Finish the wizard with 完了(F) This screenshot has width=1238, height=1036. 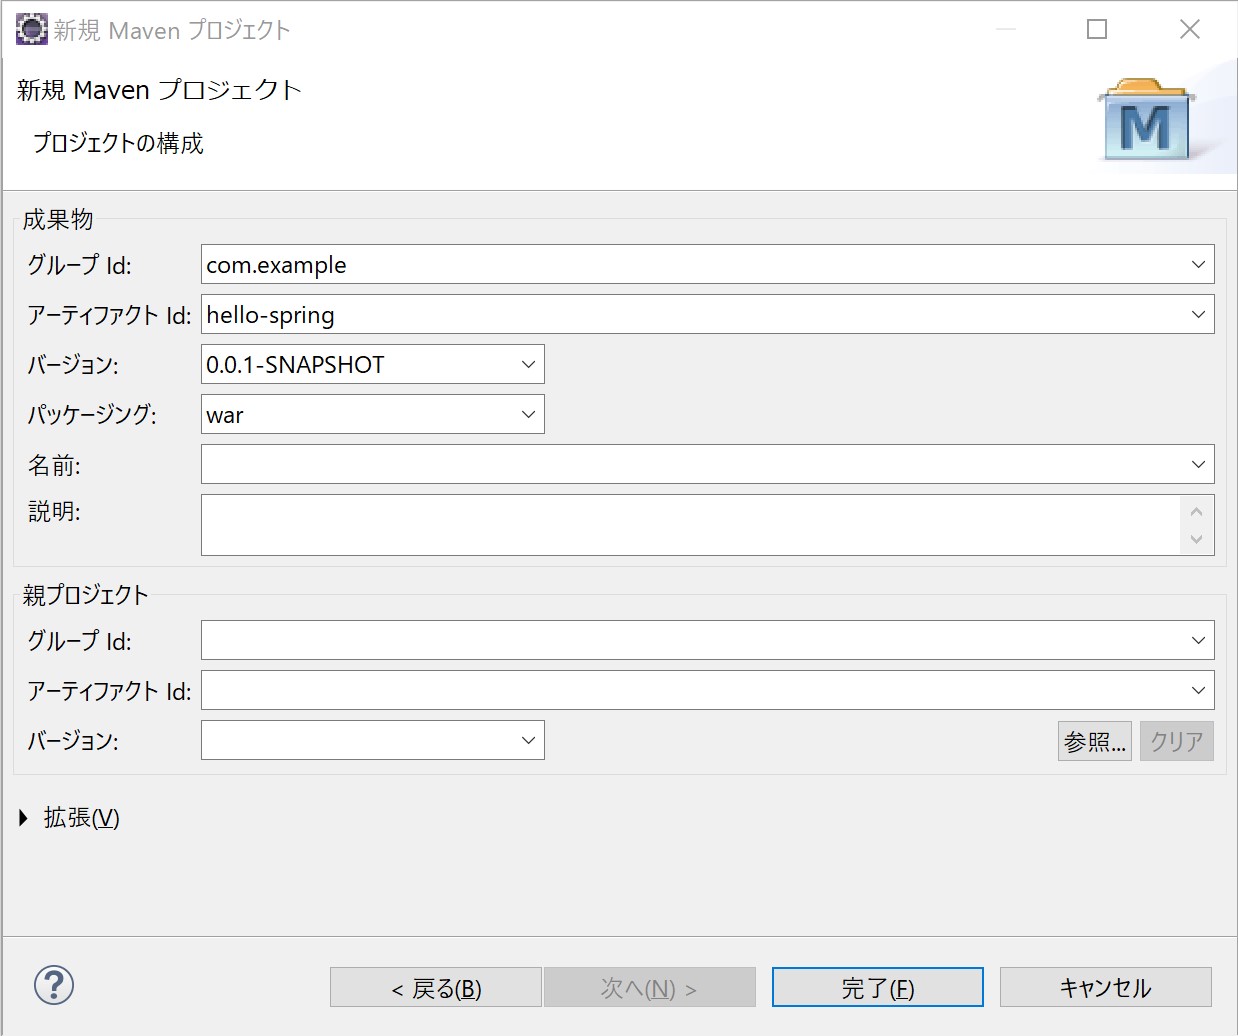(878, 988)
